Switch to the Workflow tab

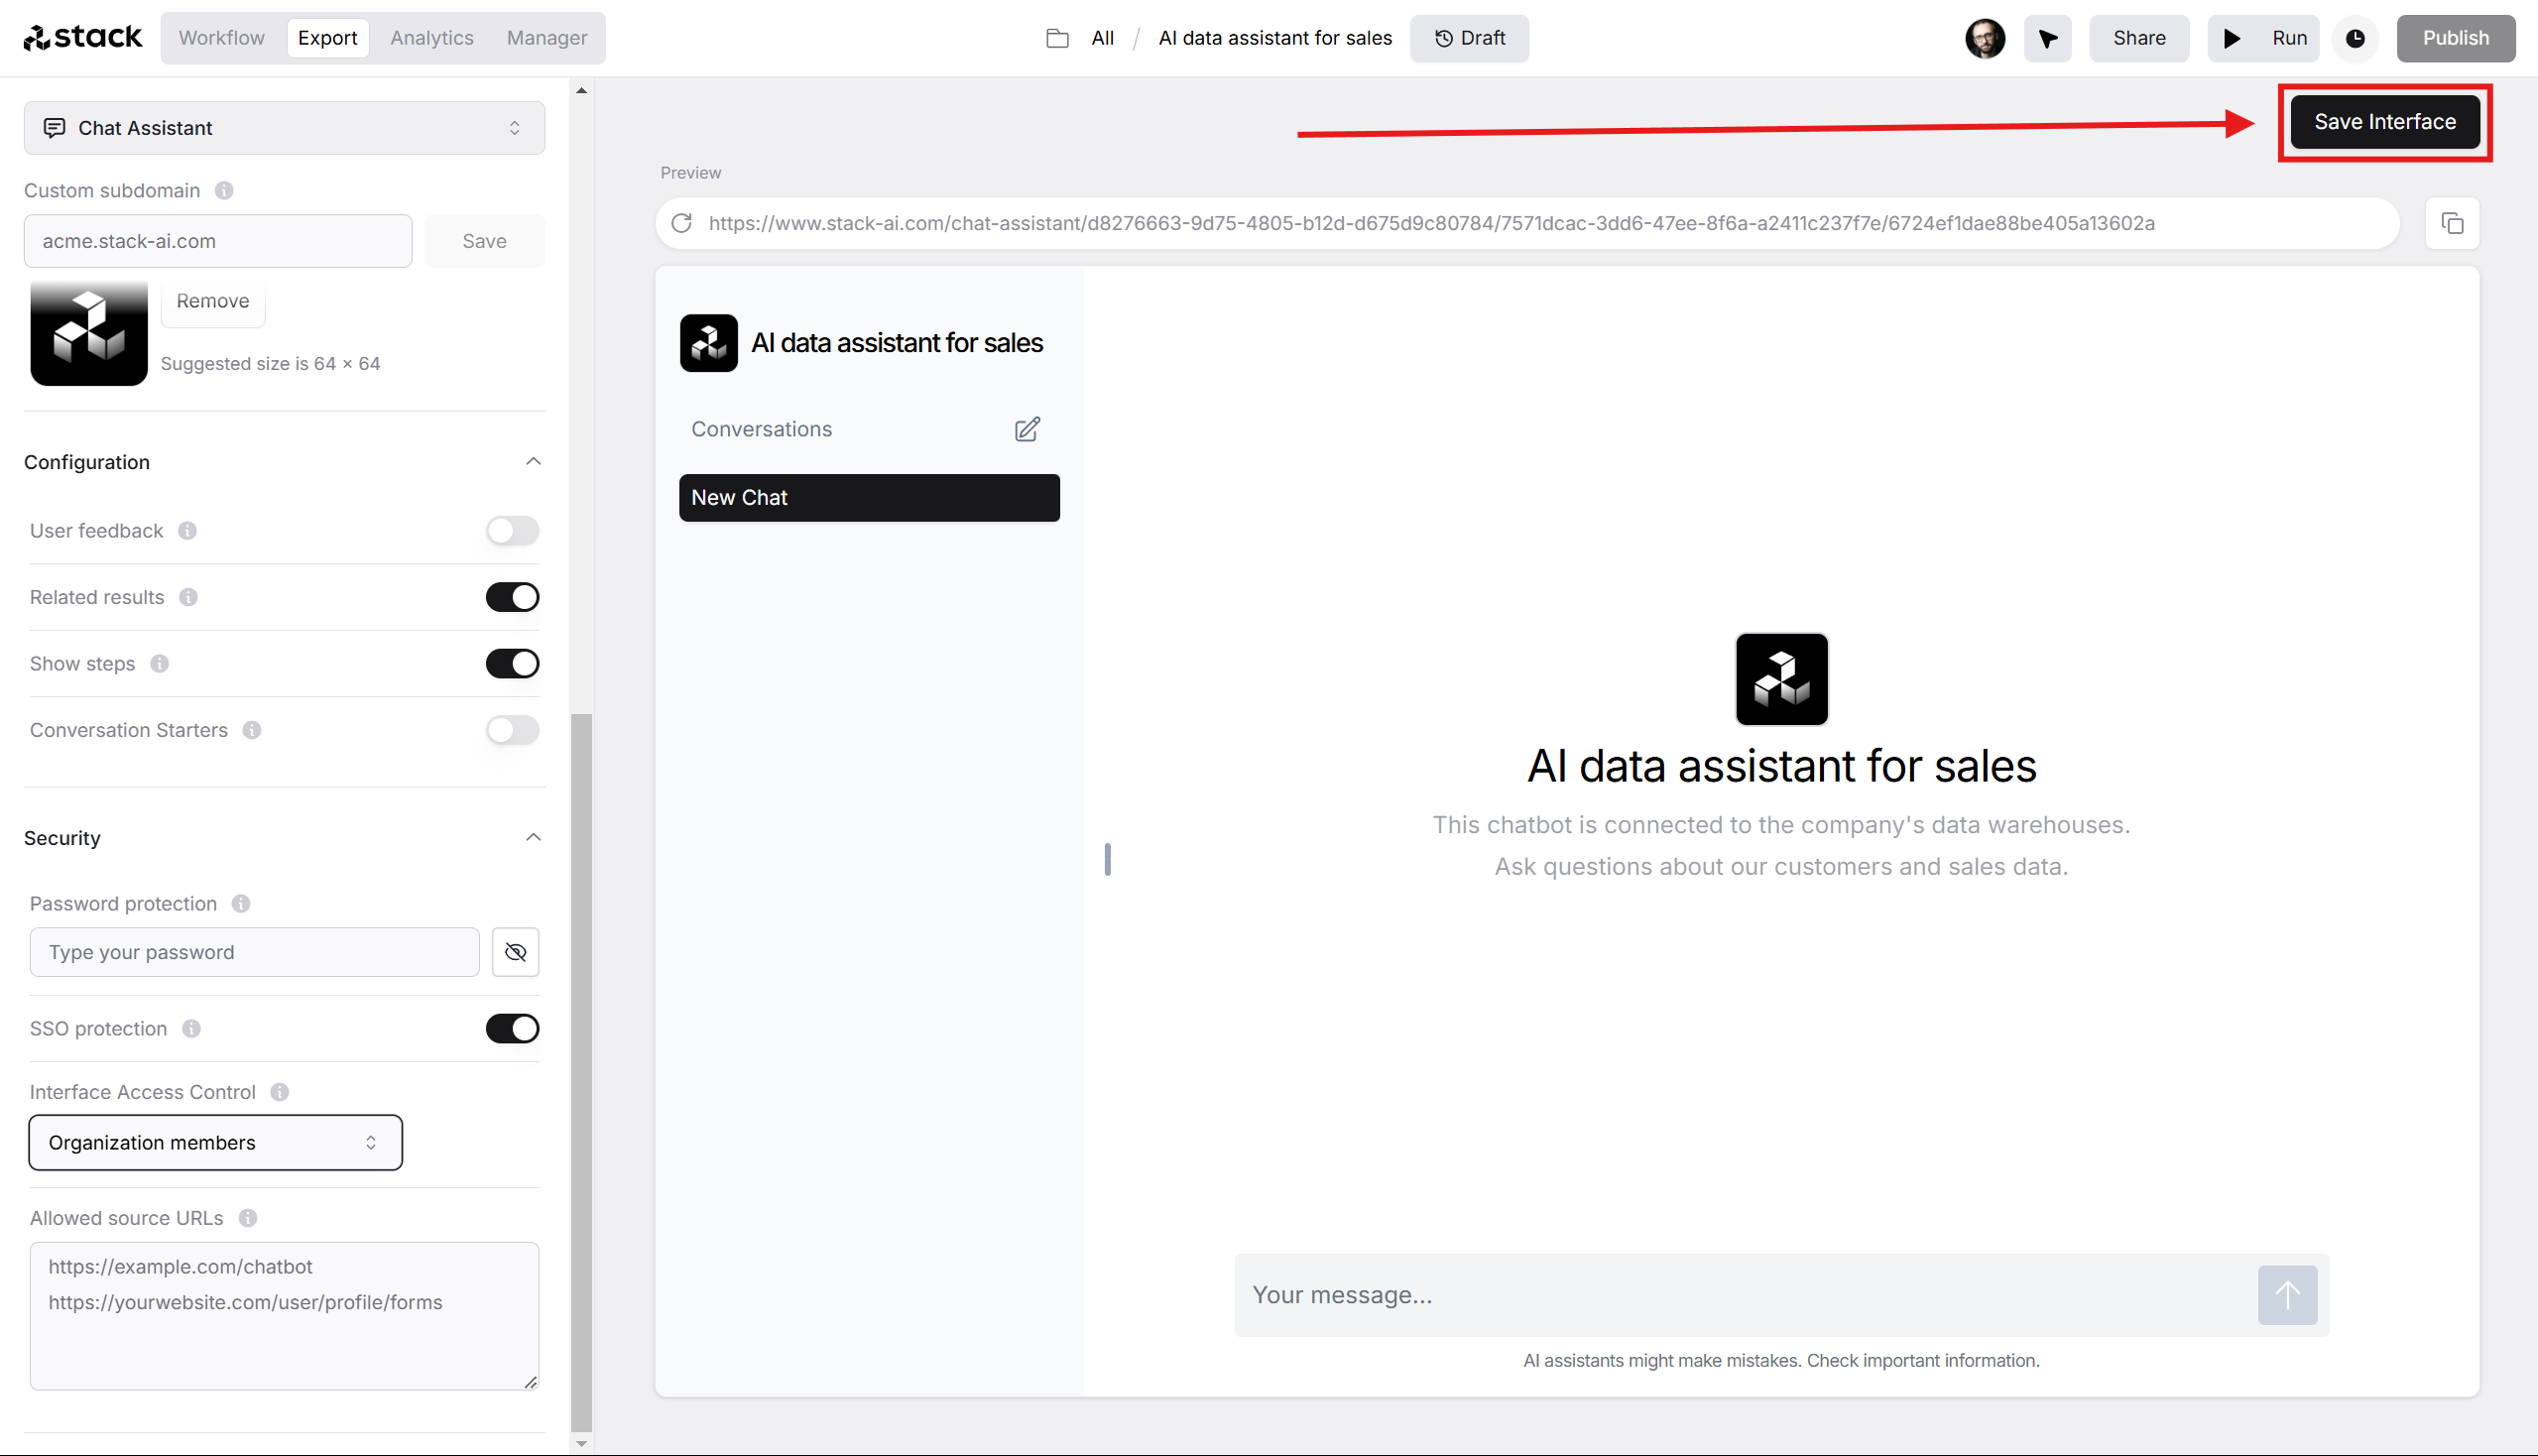tap(223, 39)
